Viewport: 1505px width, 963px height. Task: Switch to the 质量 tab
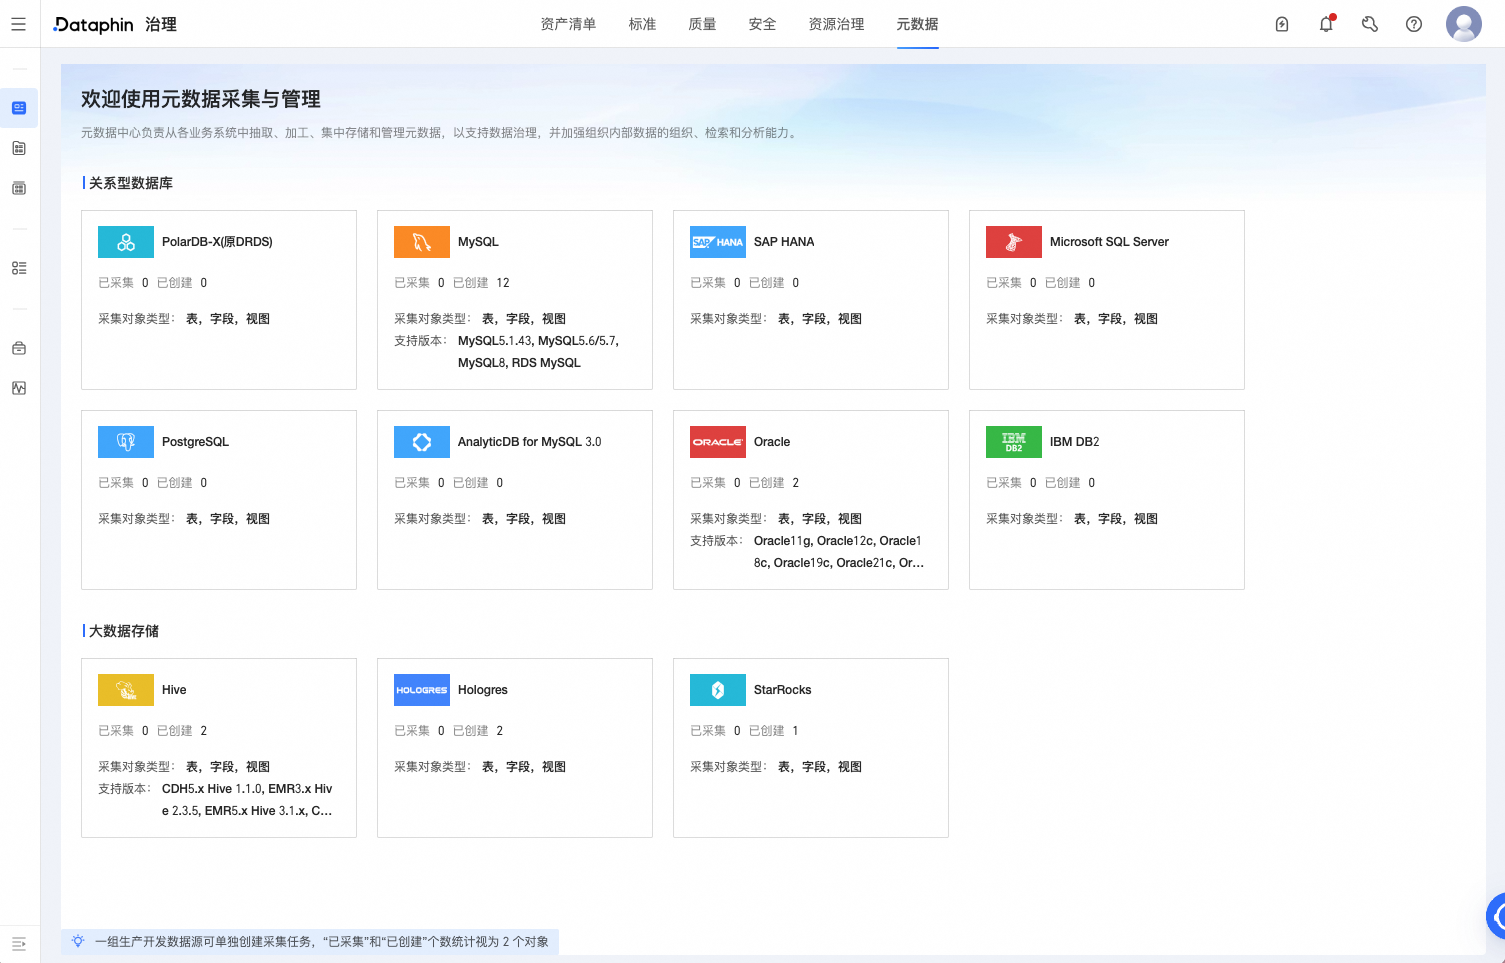702,24
